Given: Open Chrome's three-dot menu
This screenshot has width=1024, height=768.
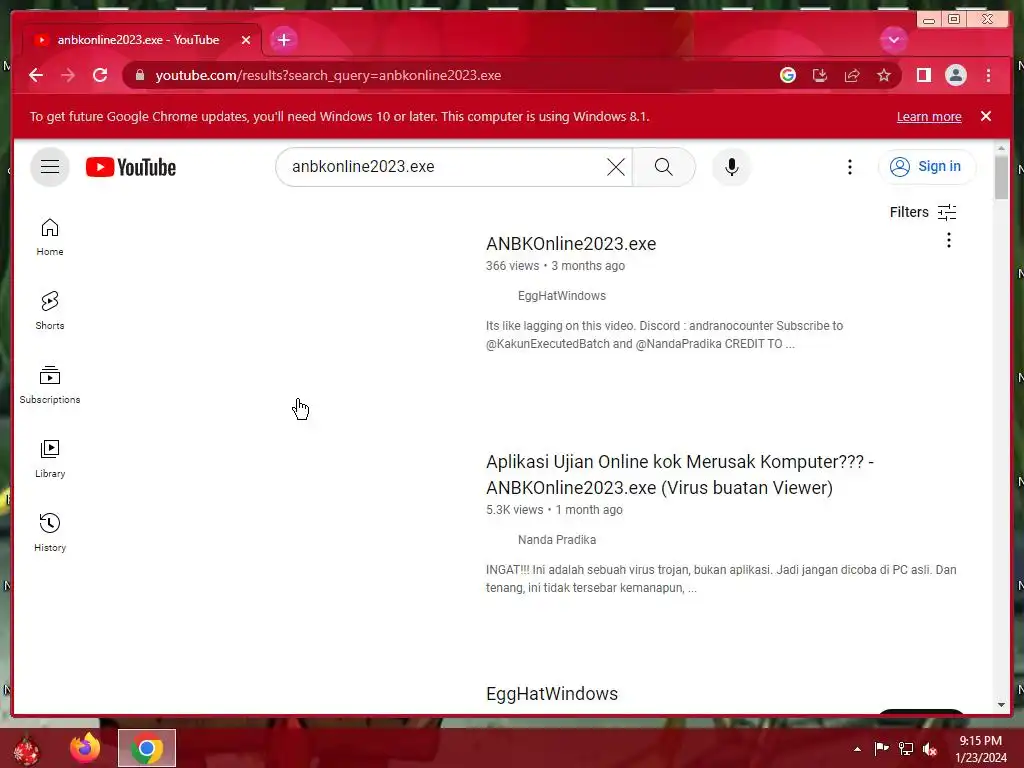Looking at the screenshot, I should [x=988, y=75].
